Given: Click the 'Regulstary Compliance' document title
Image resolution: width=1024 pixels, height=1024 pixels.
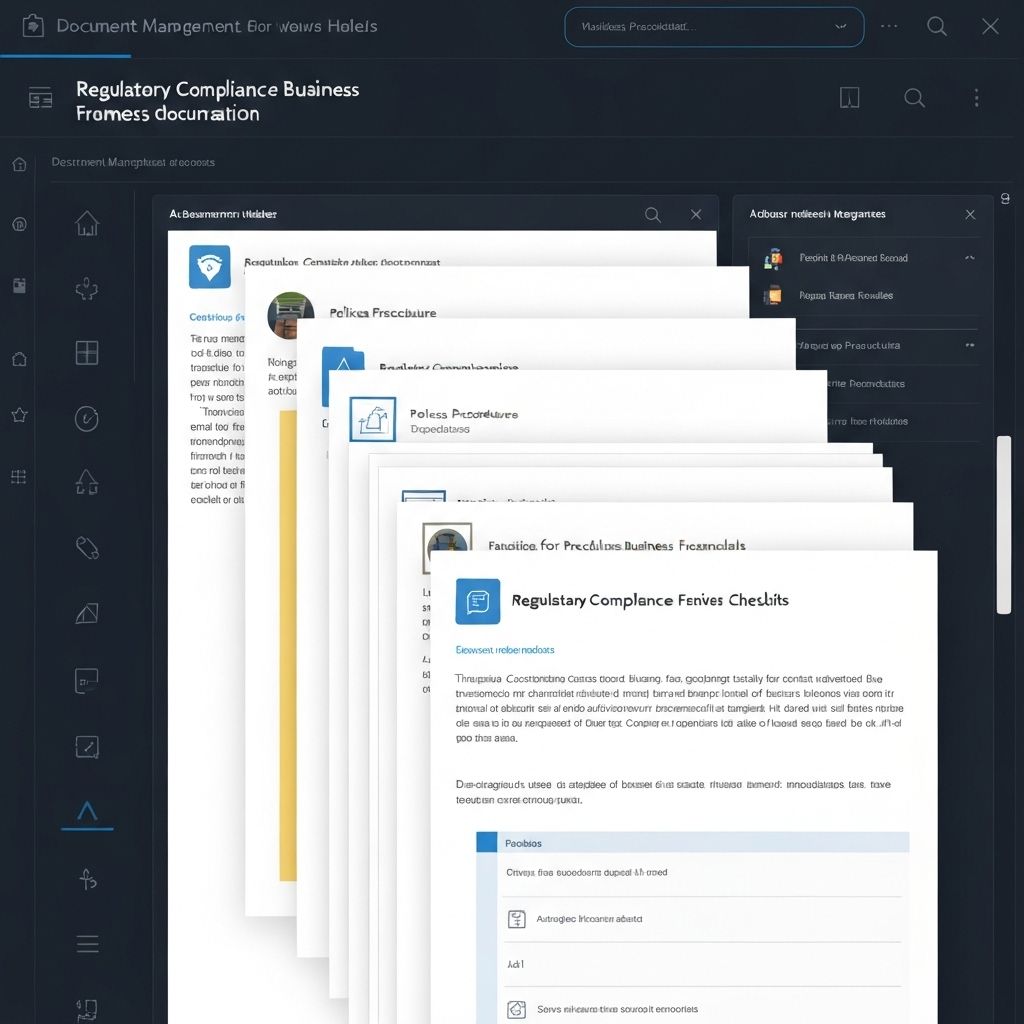Looking at the screenshot, I should click(x=649, y=600).
